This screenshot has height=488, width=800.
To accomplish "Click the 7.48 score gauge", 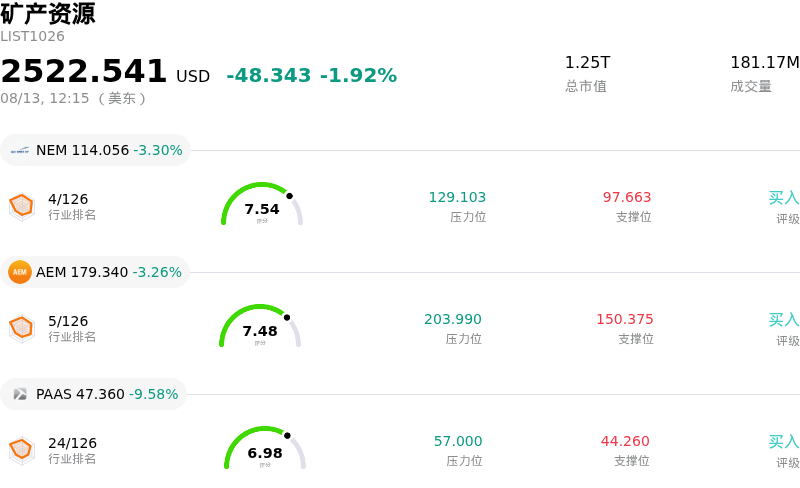I will [x=260, y=326].
